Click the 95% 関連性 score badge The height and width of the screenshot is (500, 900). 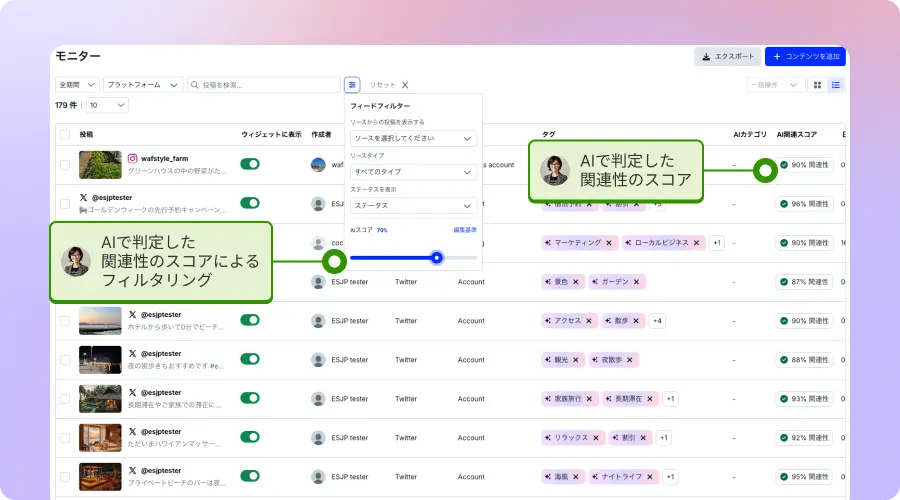[x=804, y=477]
